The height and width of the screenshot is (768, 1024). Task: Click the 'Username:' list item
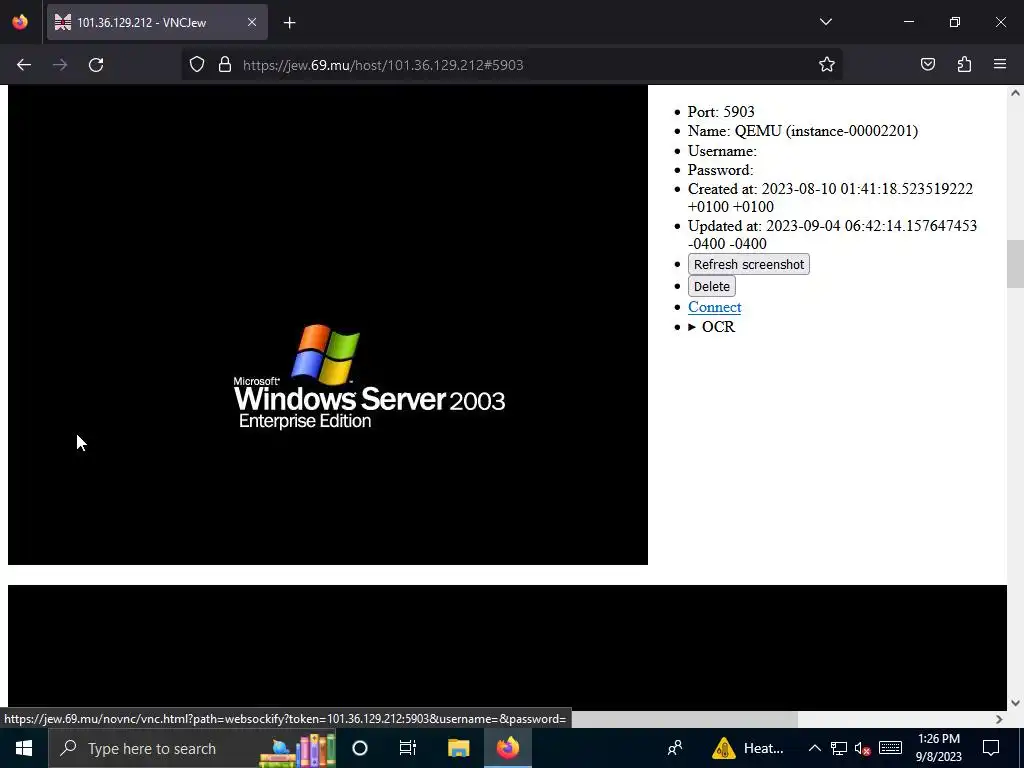pyautogui.click(x=722, y=151)
